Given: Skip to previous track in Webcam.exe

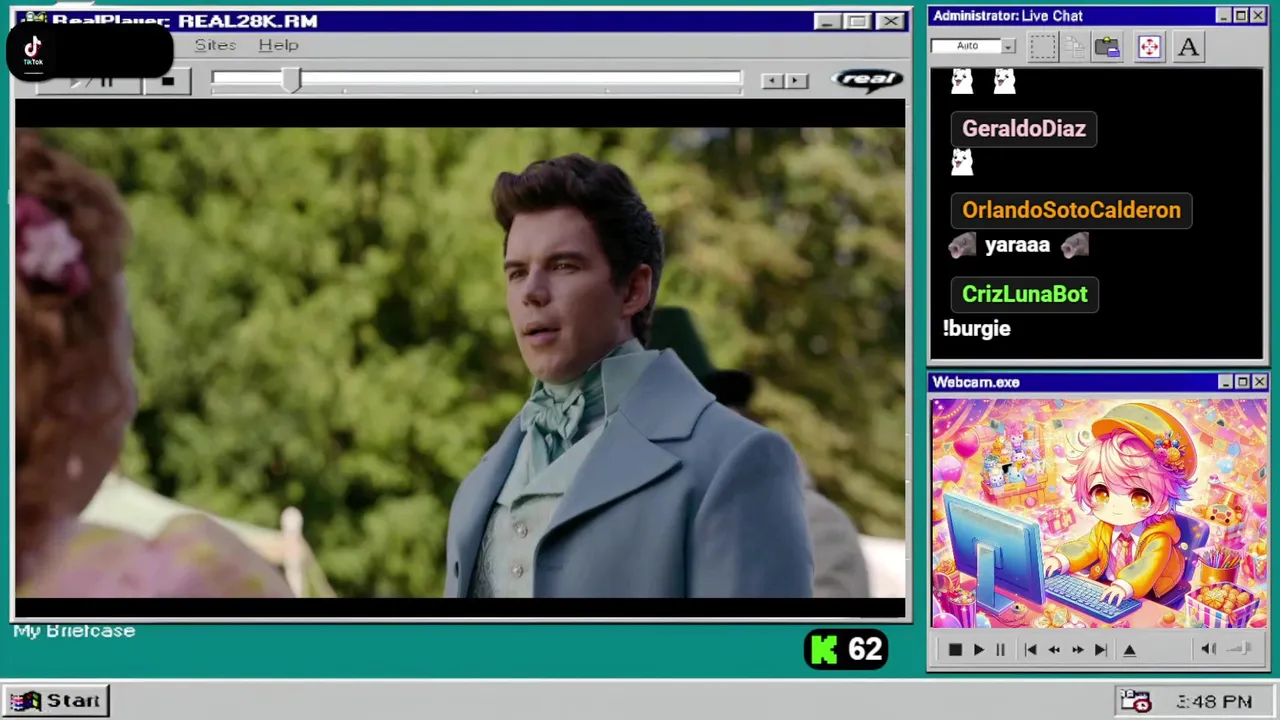Looking at the screenshot, I should (1030, 650).
